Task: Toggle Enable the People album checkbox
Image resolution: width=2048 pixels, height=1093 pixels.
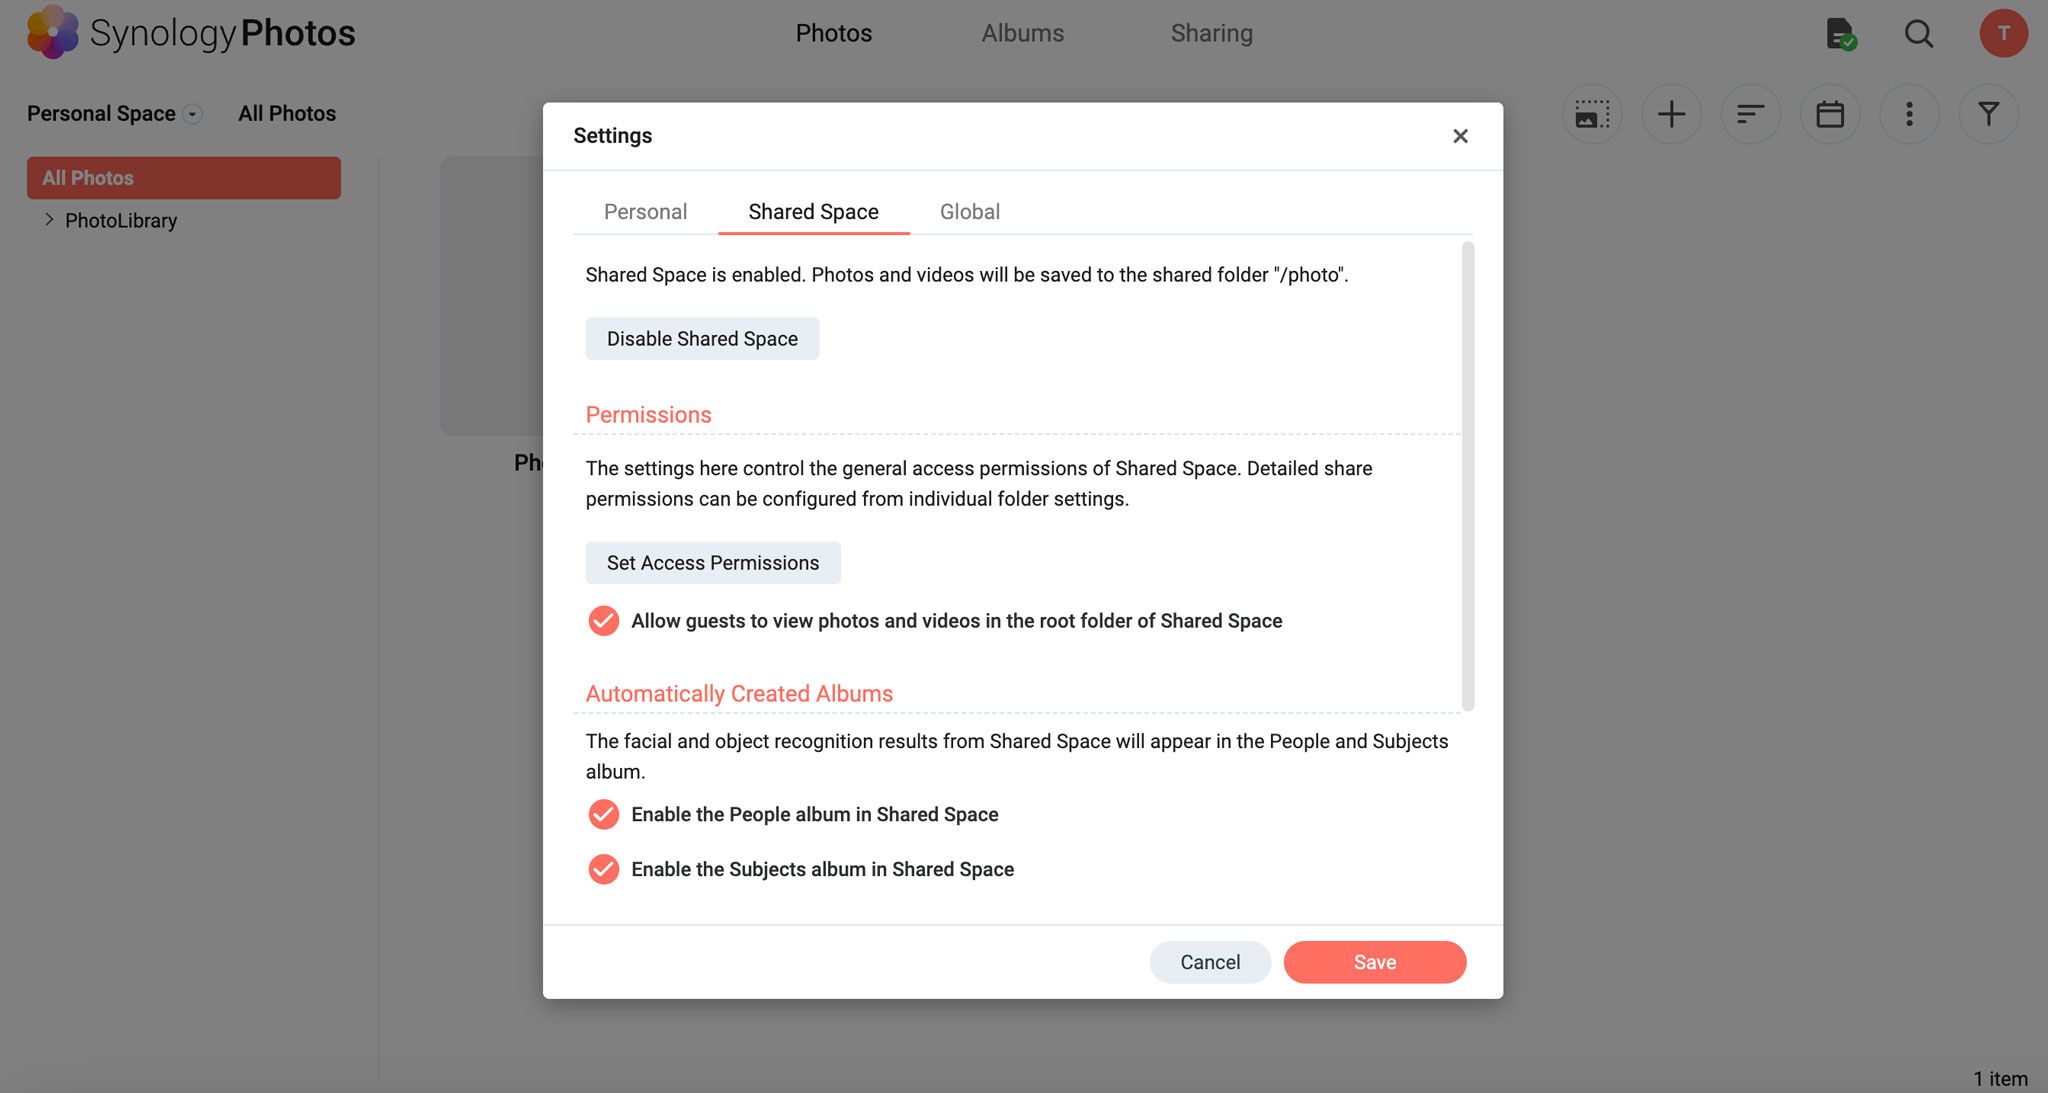Action: pyautogui.click(x=603, y=814)
